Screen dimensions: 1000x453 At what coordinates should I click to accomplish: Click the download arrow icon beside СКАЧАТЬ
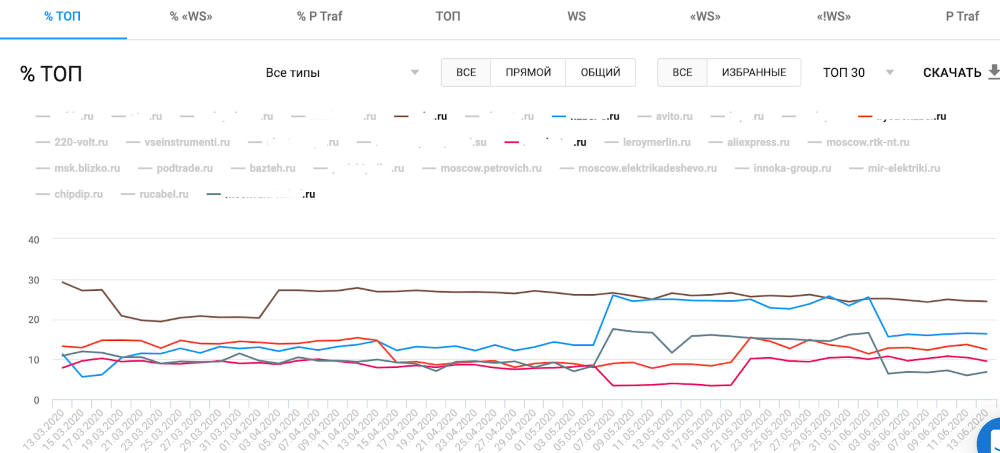point(992,72)
